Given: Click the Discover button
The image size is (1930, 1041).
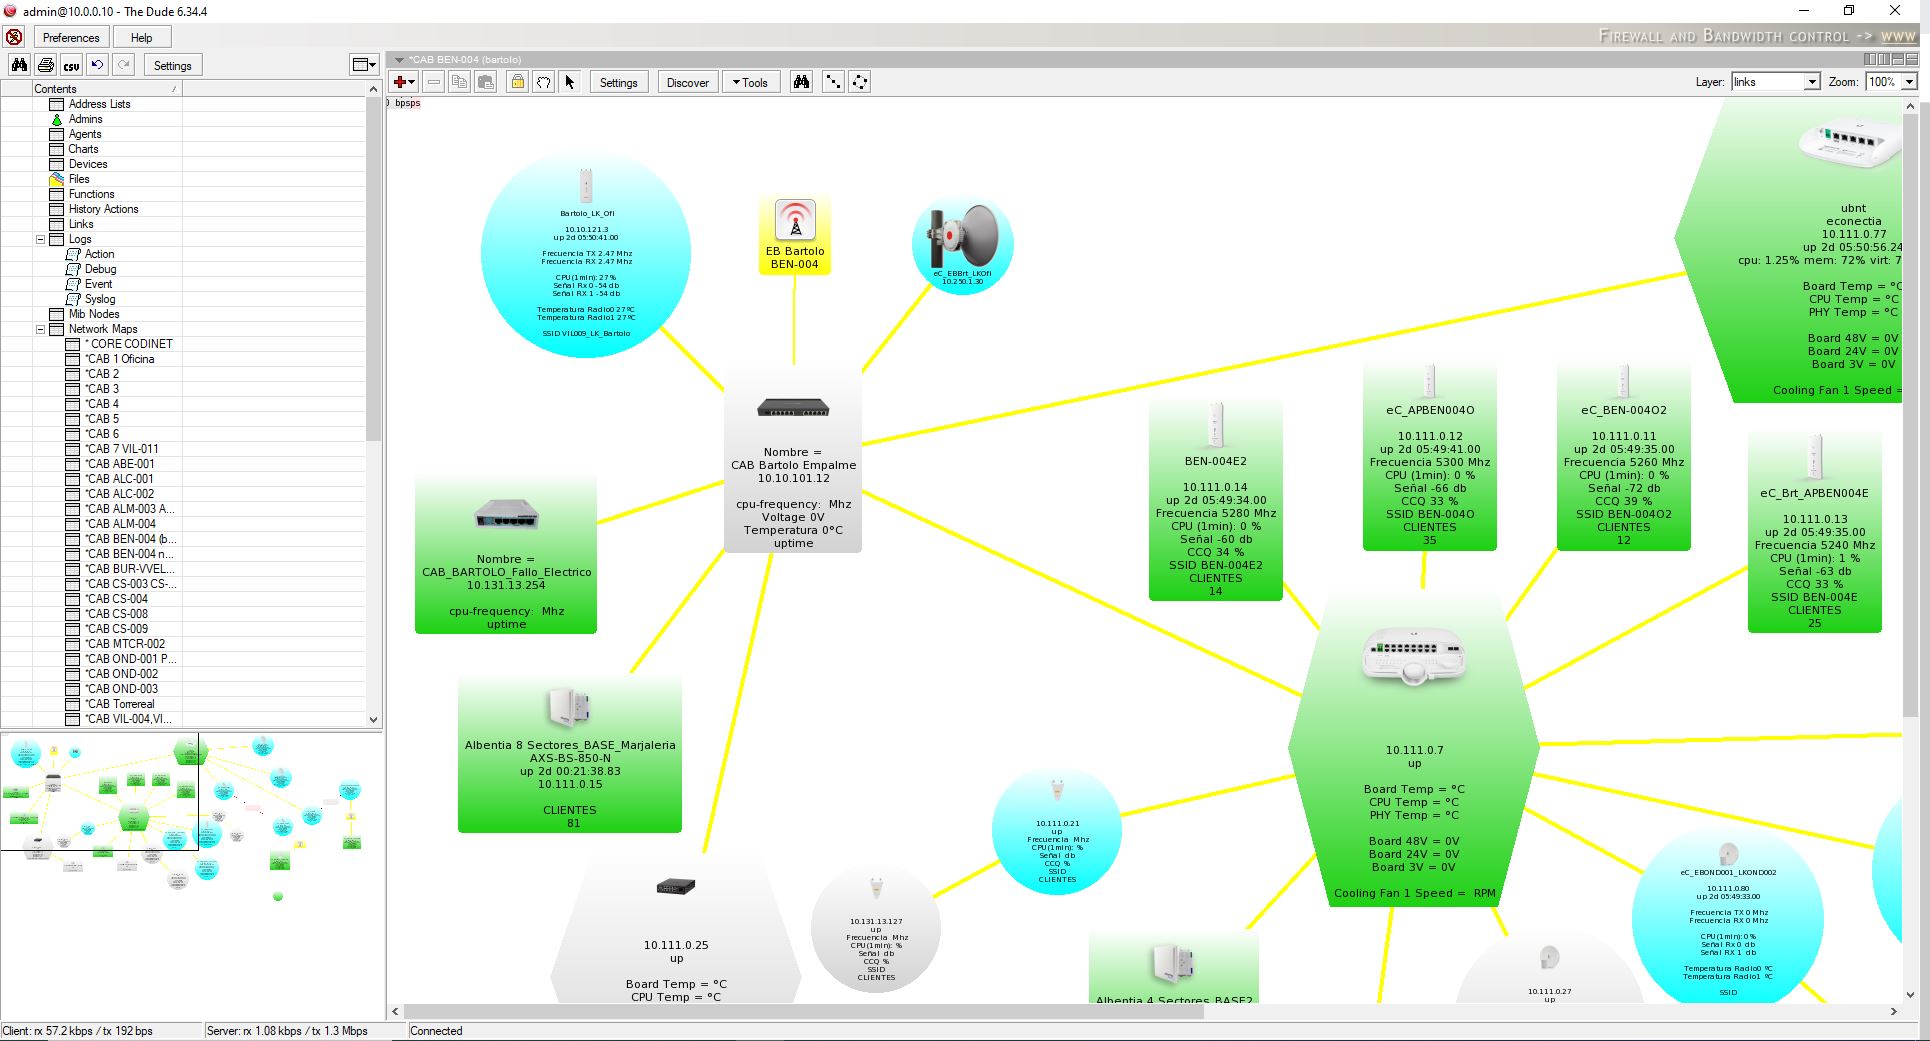Looking at the screenshot, I should [x=688, y=82].
